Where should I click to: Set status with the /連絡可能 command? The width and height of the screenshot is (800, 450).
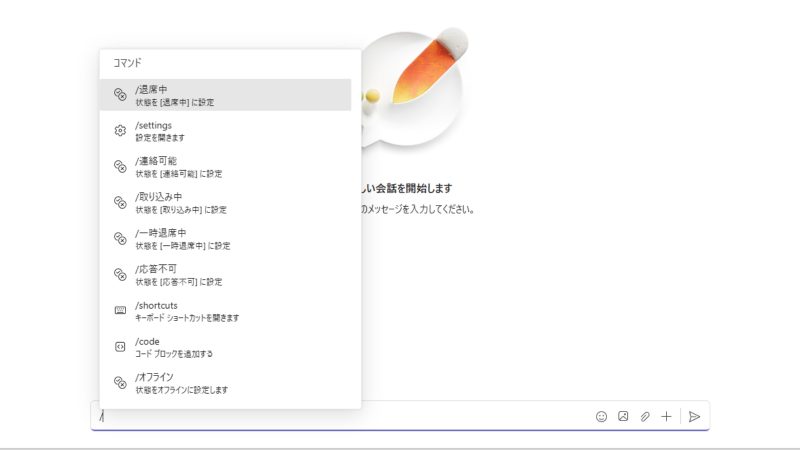tap(156, 161)
